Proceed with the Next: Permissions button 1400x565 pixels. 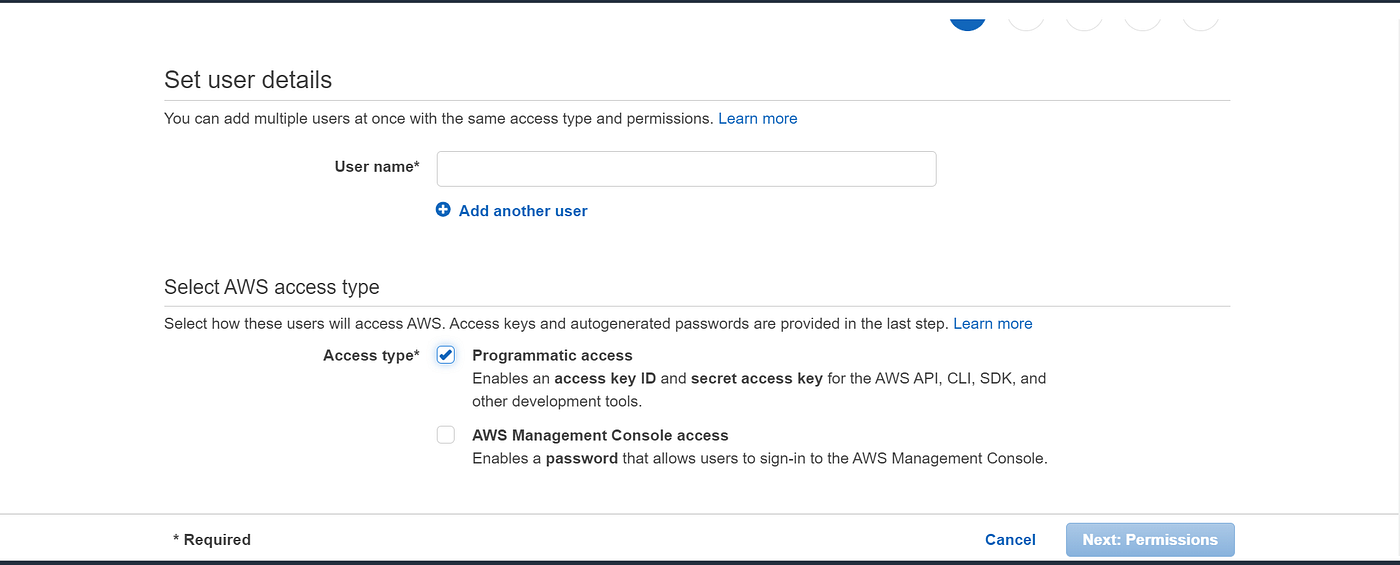tap(1150, 539)
